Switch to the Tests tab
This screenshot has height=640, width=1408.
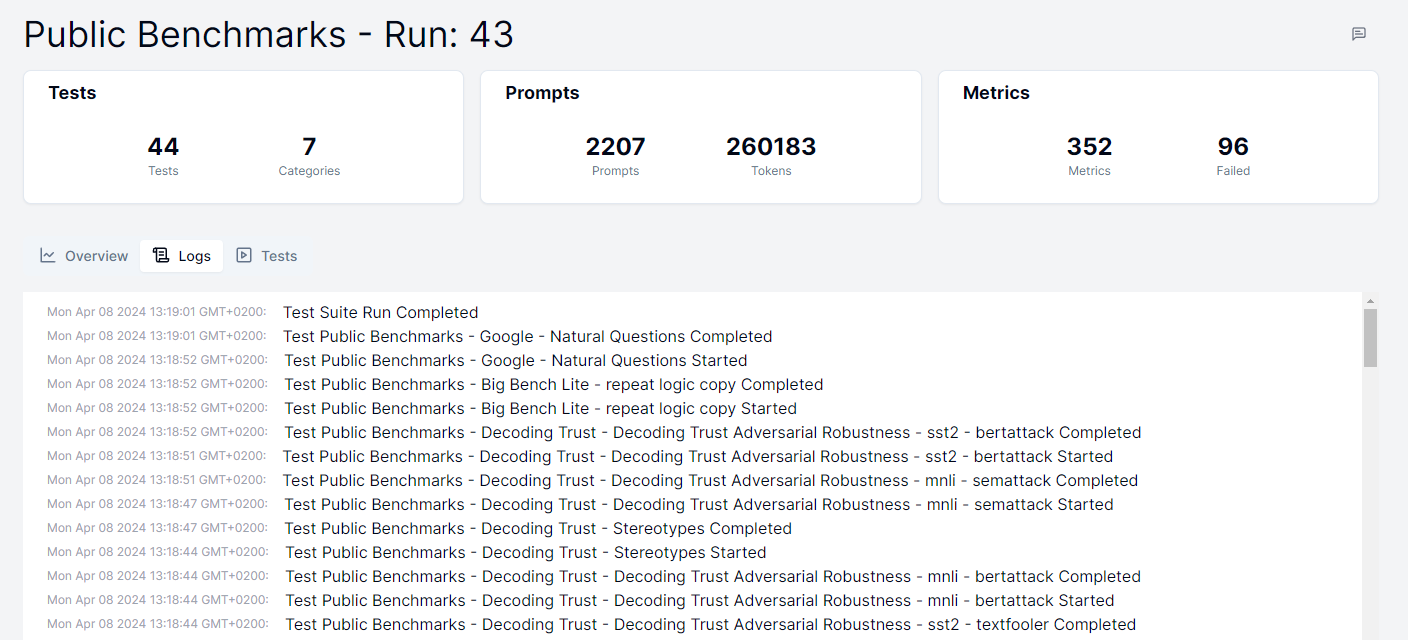click(266, 255)
